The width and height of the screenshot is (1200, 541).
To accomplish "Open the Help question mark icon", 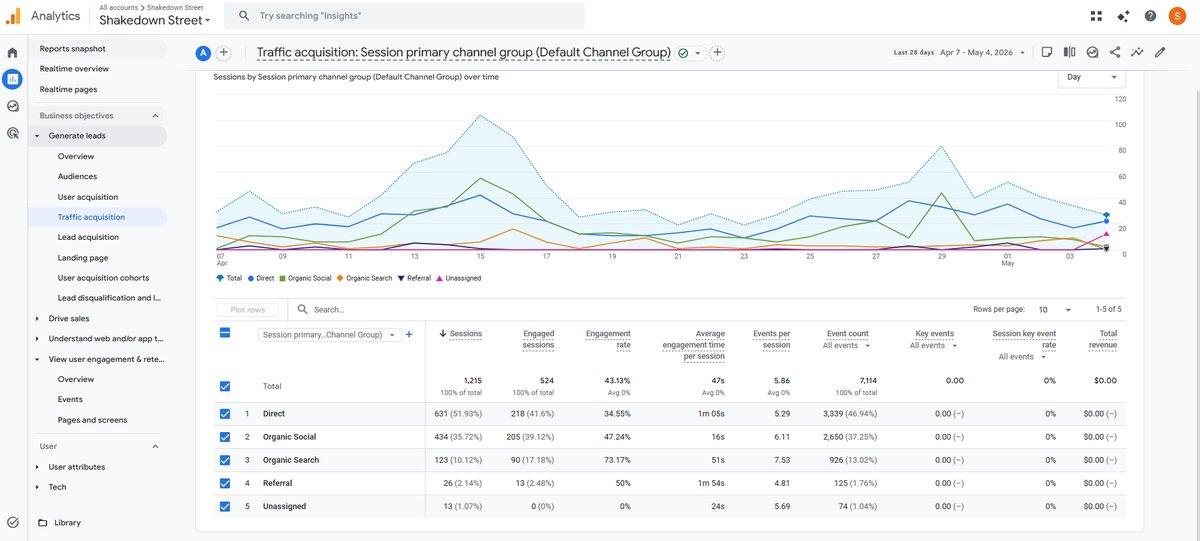I will click(x=1150, y=16).
